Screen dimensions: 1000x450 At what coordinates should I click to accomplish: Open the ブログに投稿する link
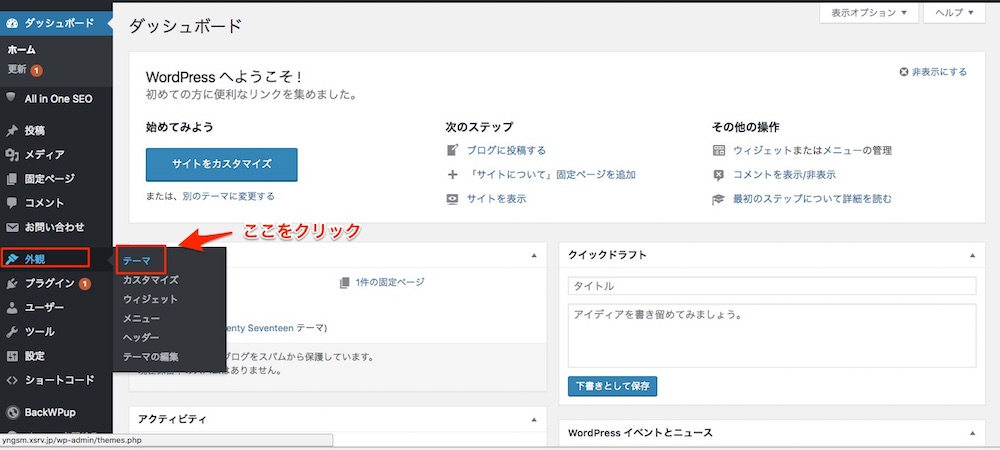pos(506,150)
